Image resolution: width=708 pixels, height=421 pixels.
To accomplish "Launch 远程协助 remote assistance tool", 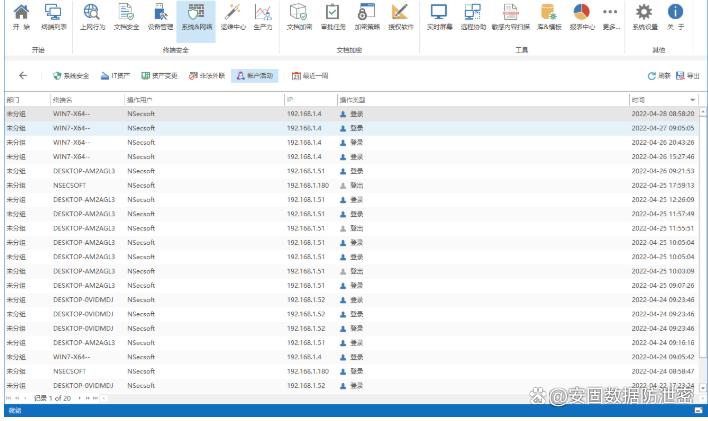I will point(473,16).
